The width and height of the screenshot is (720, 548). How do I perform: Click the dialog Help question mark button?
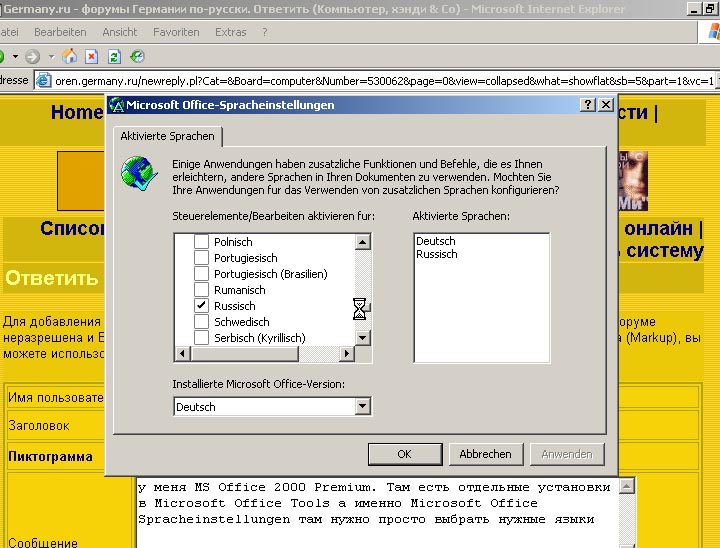[x=589, y=105]
